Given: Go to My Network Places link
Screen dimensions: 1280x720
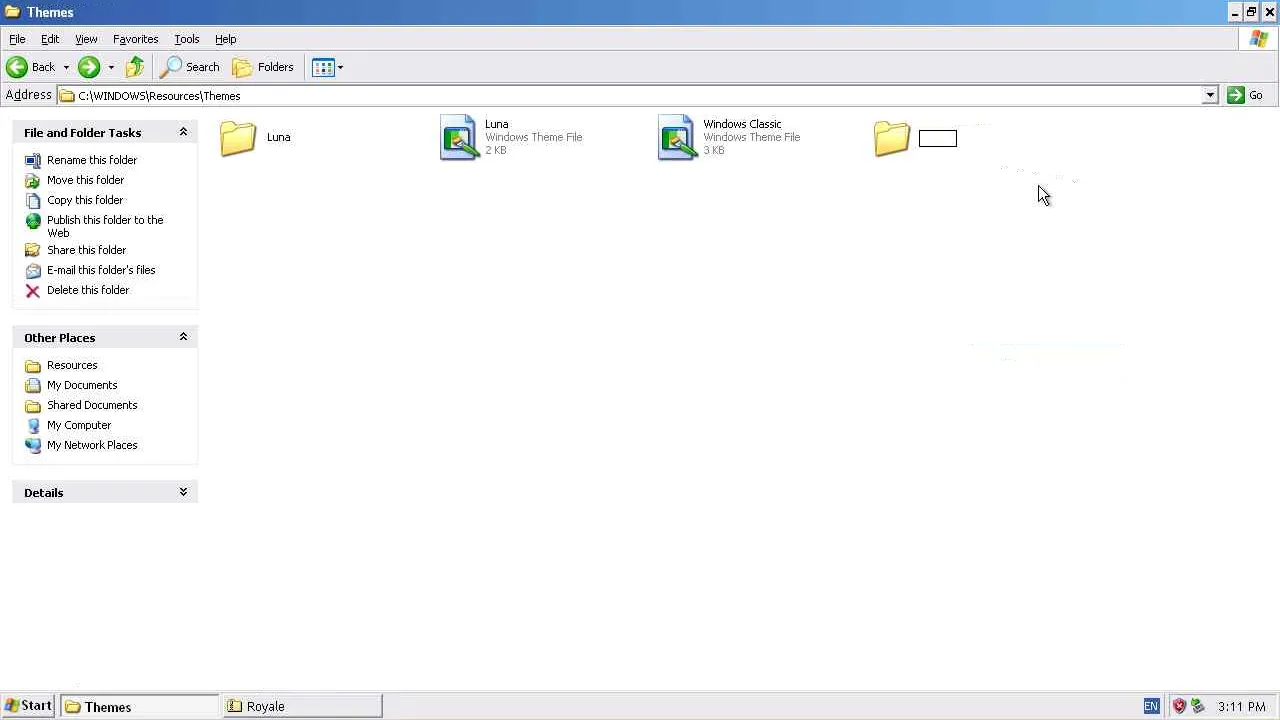Looking at the screenshot, I should coord(92,445).
